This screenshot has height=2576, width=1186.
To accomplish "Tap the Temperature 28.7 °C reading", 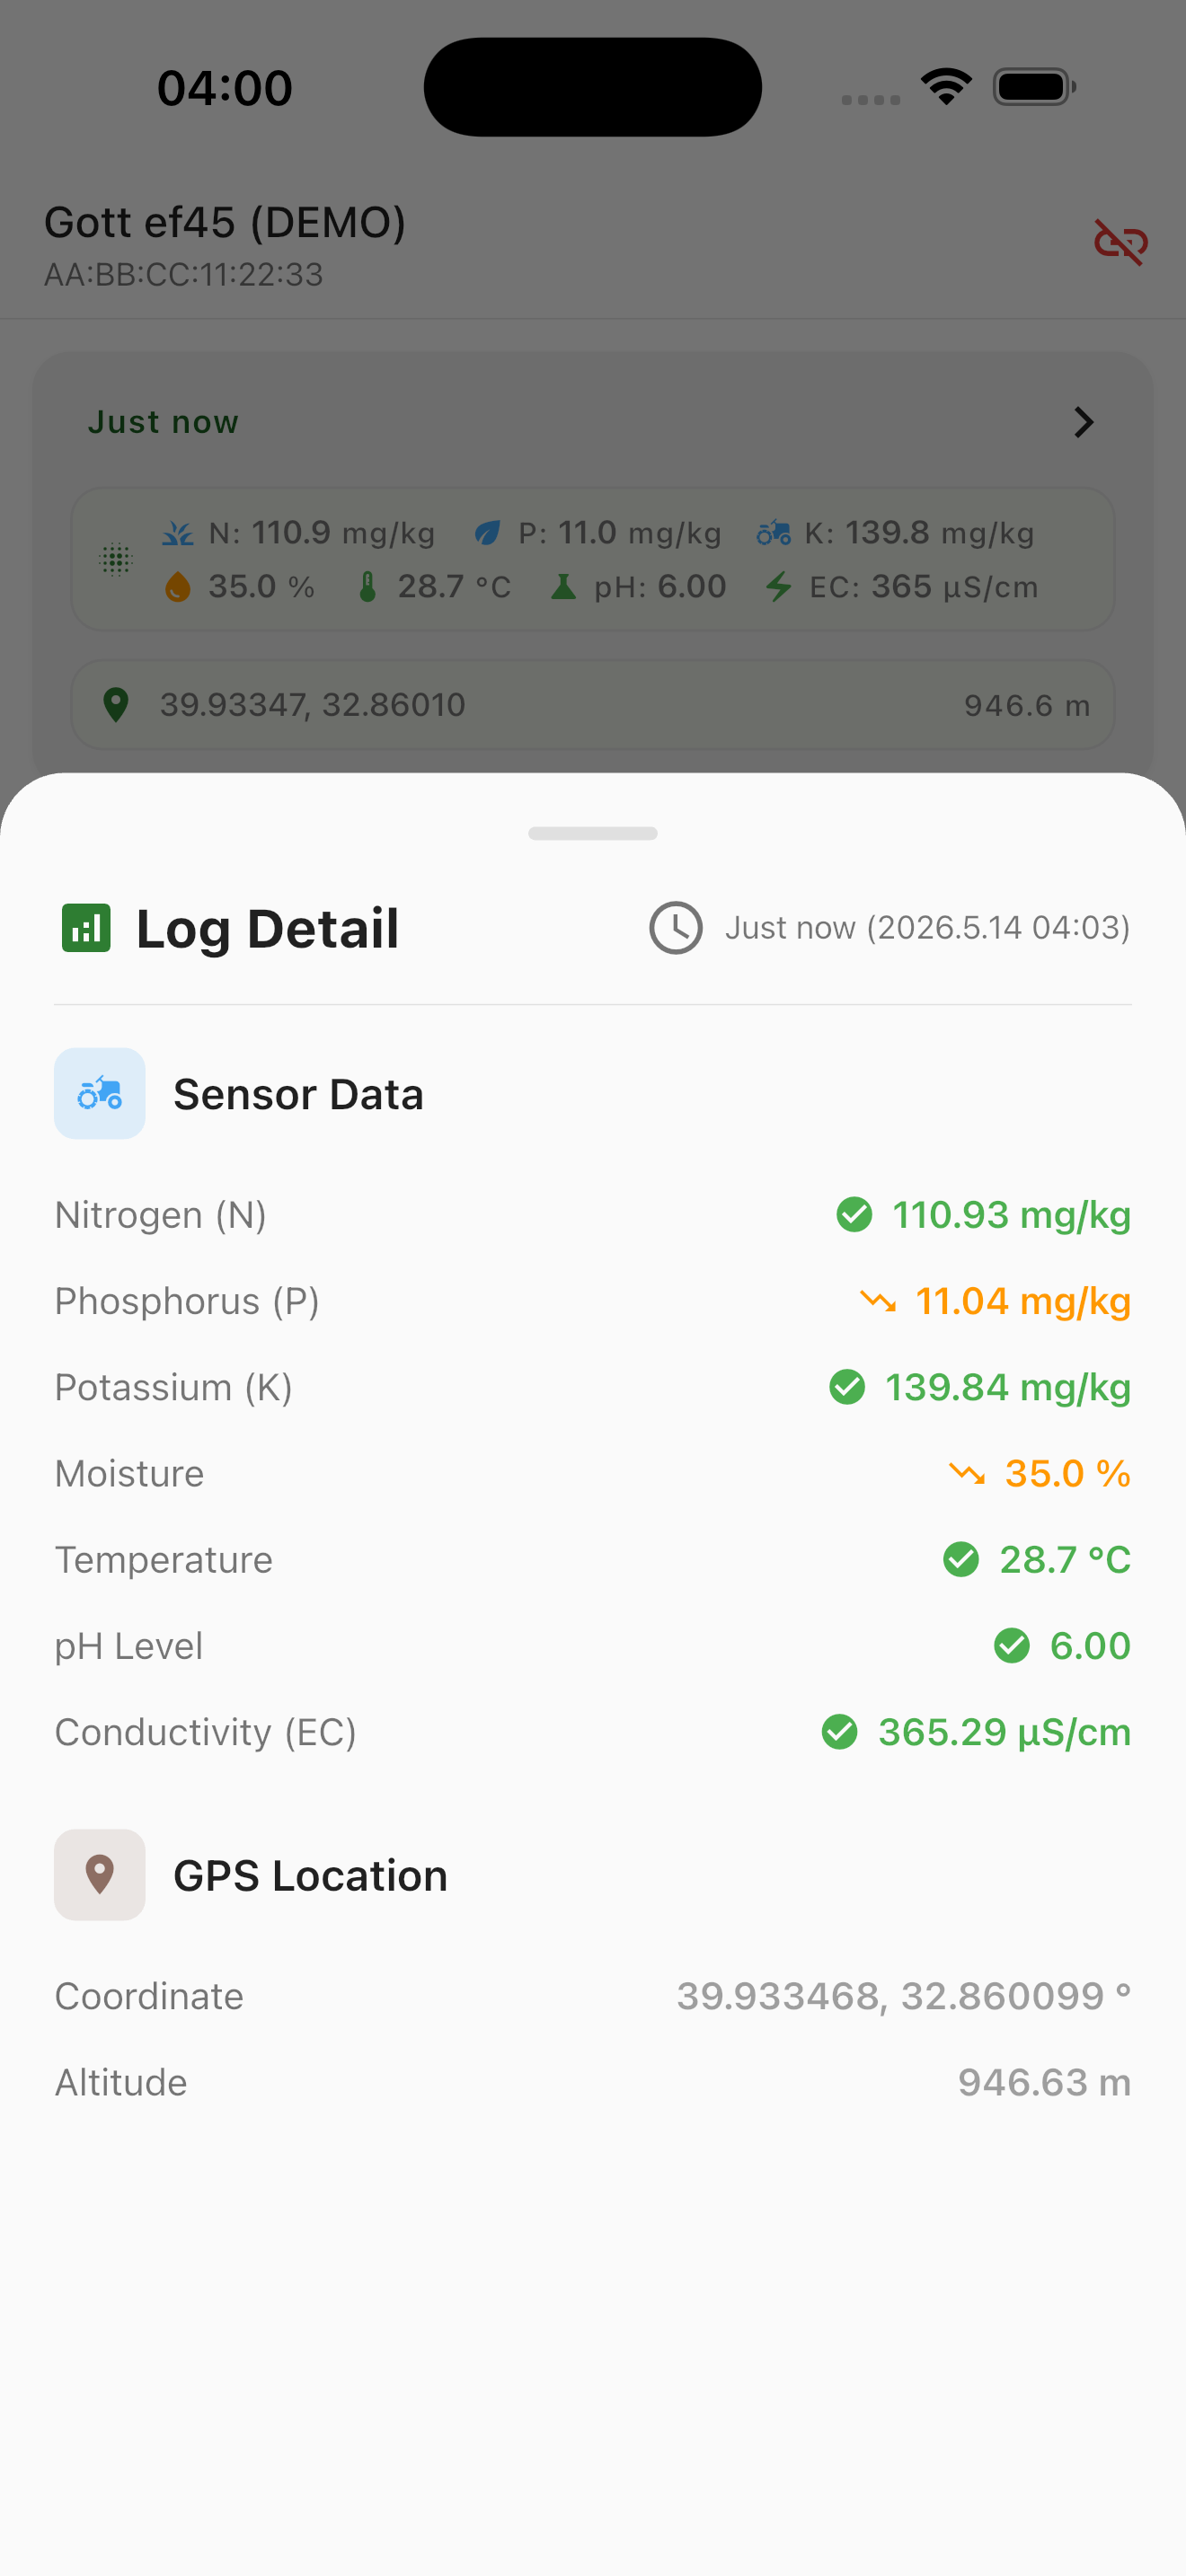I will (x=1065, y=1559).
